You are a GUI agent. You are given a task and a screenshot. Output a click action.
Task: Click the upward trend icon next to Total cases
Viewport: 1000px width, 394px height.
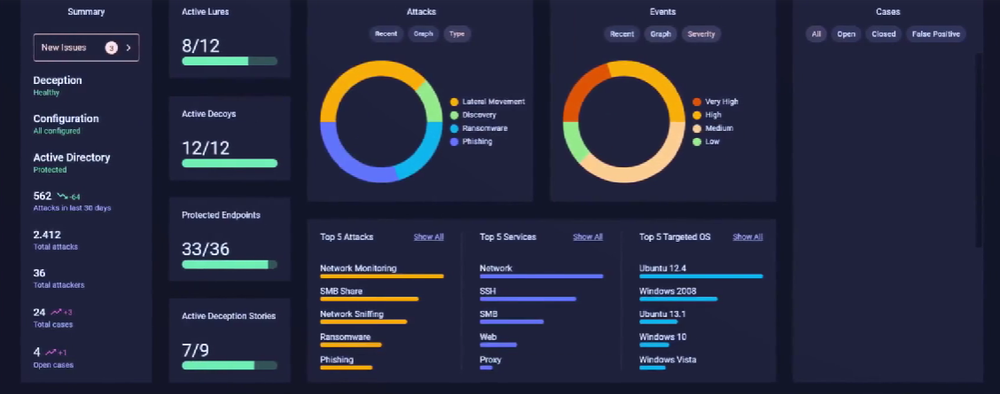tap(56, 312)
